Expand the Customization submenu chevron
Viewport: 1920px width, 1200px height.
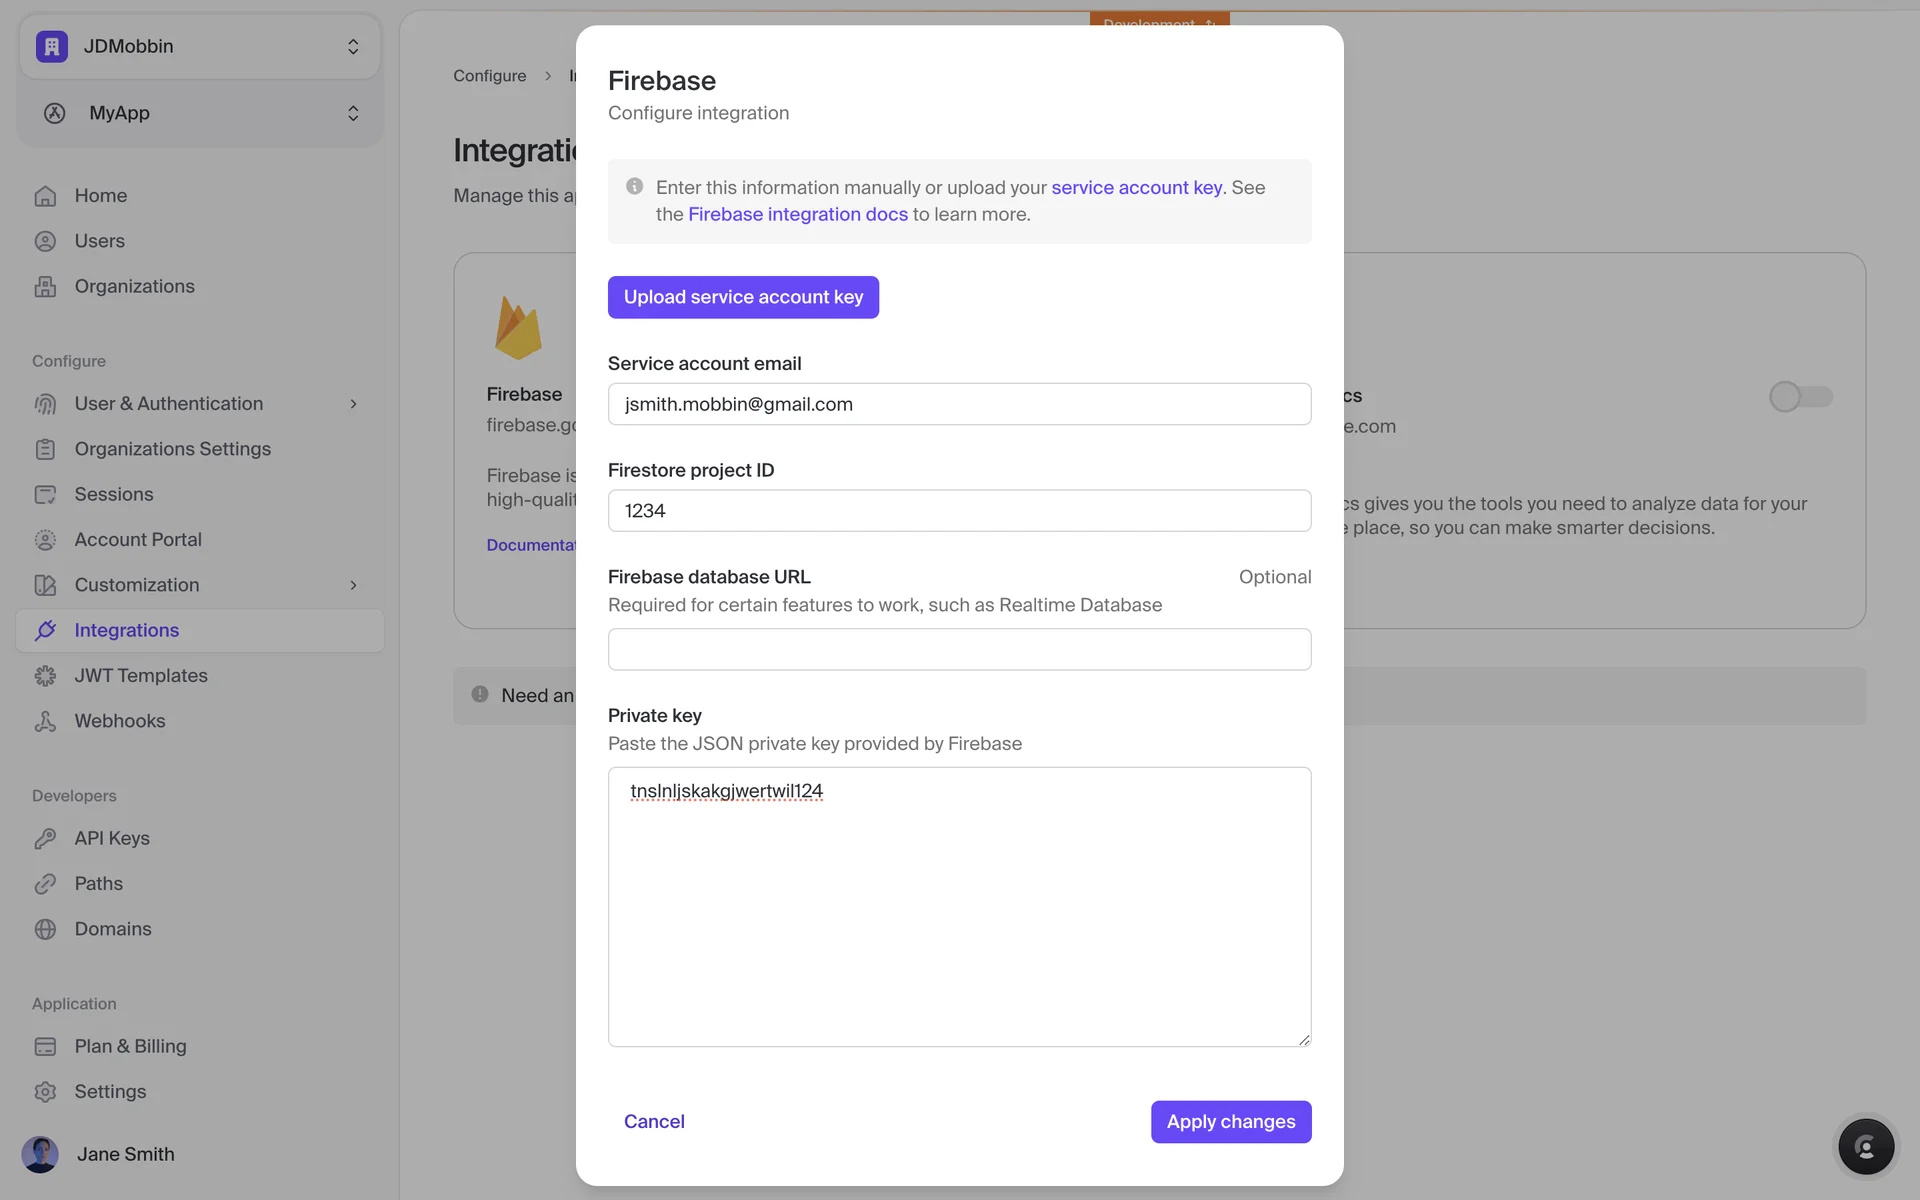click(x=353, y=585)
